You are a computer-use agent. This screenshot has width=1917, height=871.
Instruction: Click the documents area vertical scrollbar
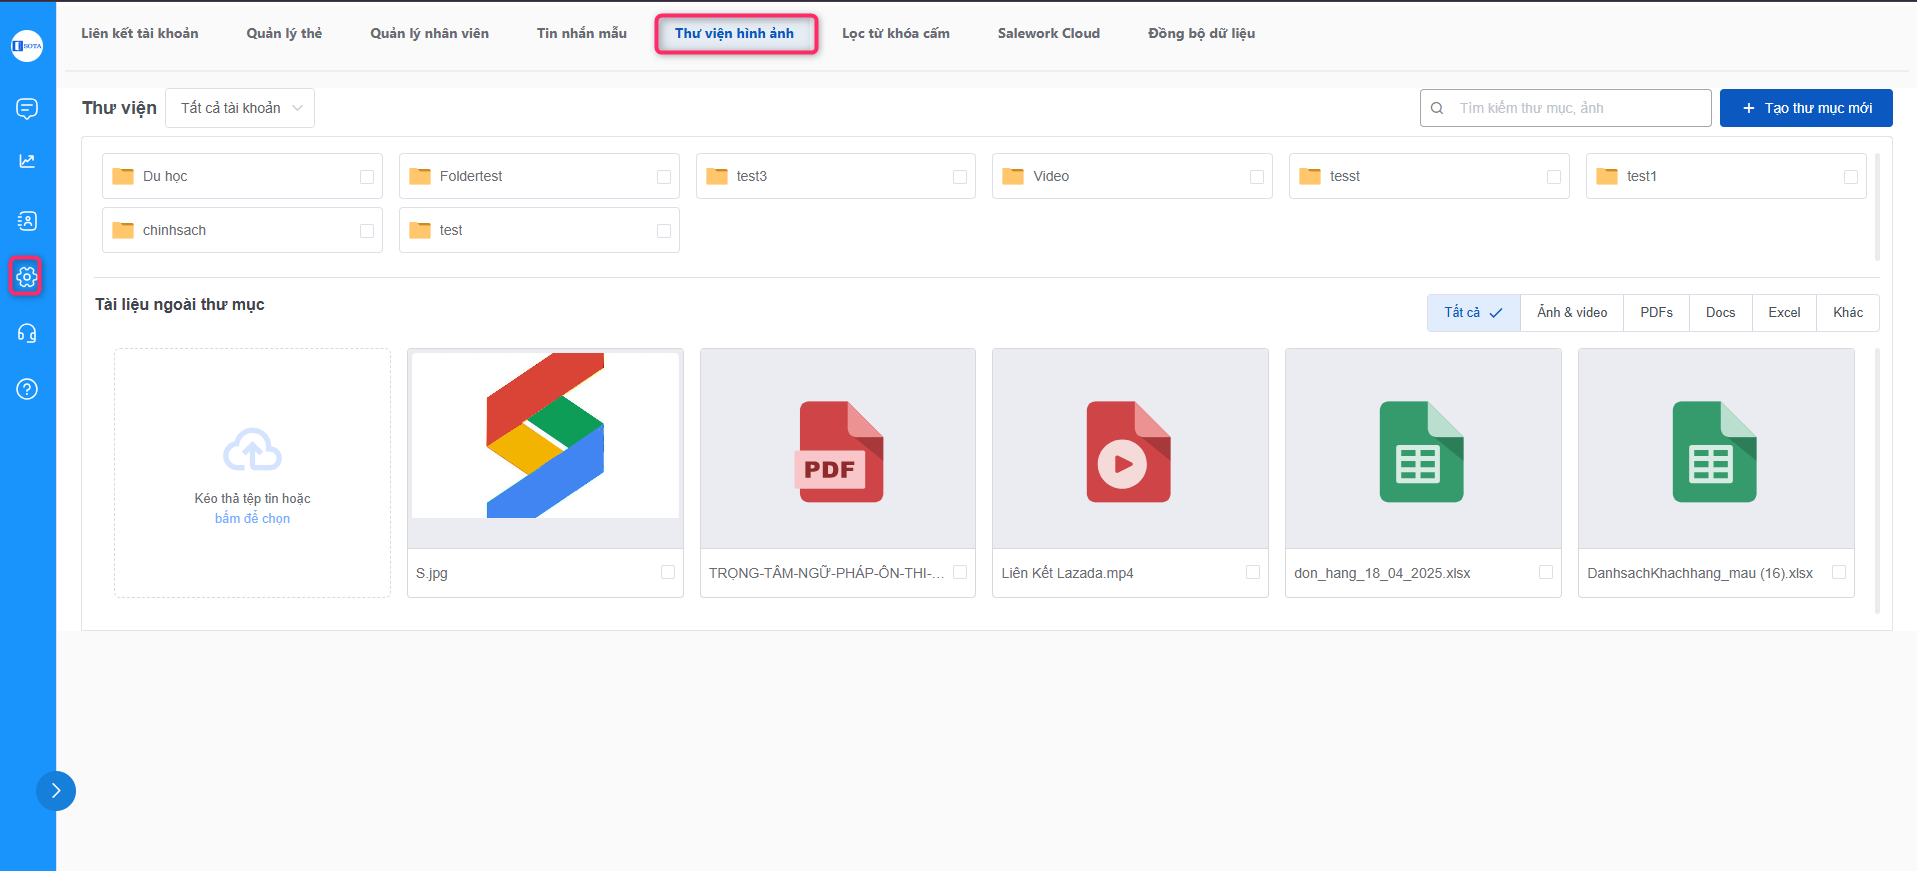[1876, 480]
